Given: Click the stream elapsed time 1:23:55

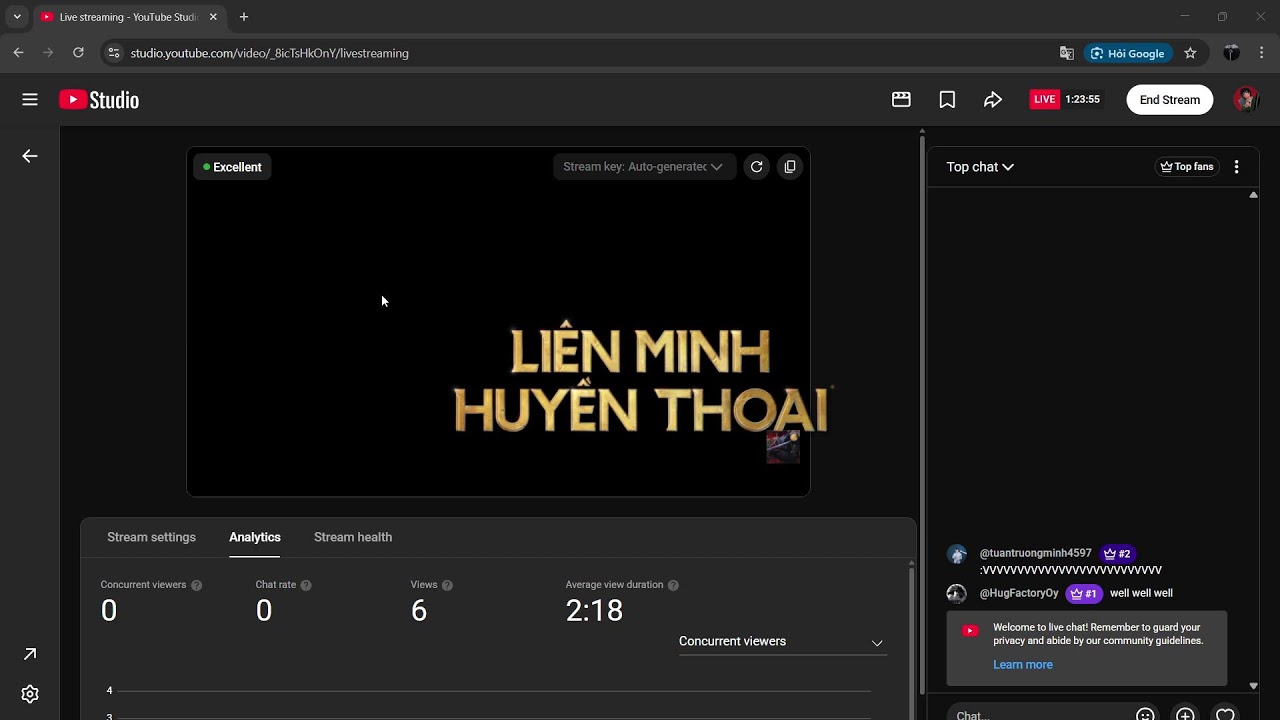Looking at the screenshot, I should [x=1082, y=99].
